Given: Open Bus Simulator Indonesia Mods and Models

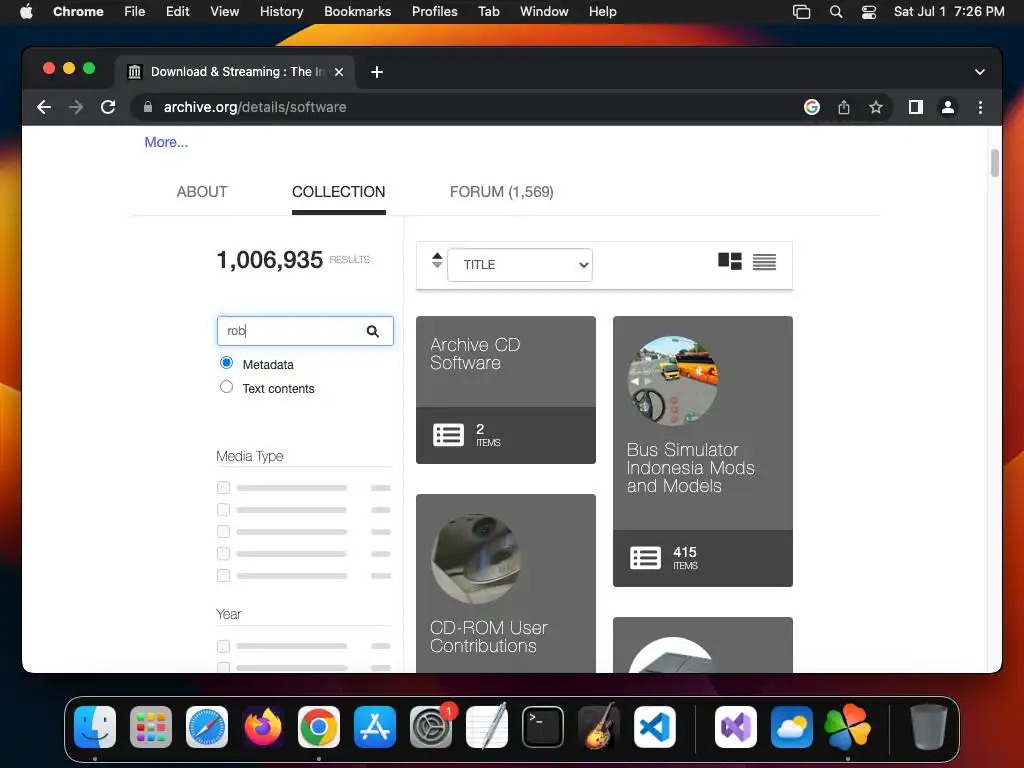Looking at the screenshot, I should coord(703,451).
